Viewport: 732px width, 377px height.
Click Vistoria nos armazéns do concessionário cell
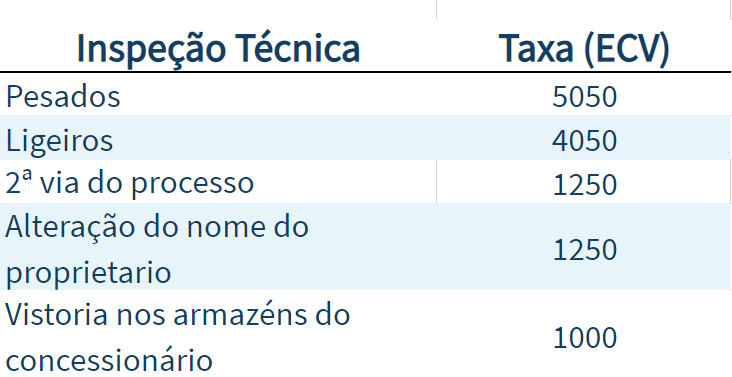coord(177,337)
